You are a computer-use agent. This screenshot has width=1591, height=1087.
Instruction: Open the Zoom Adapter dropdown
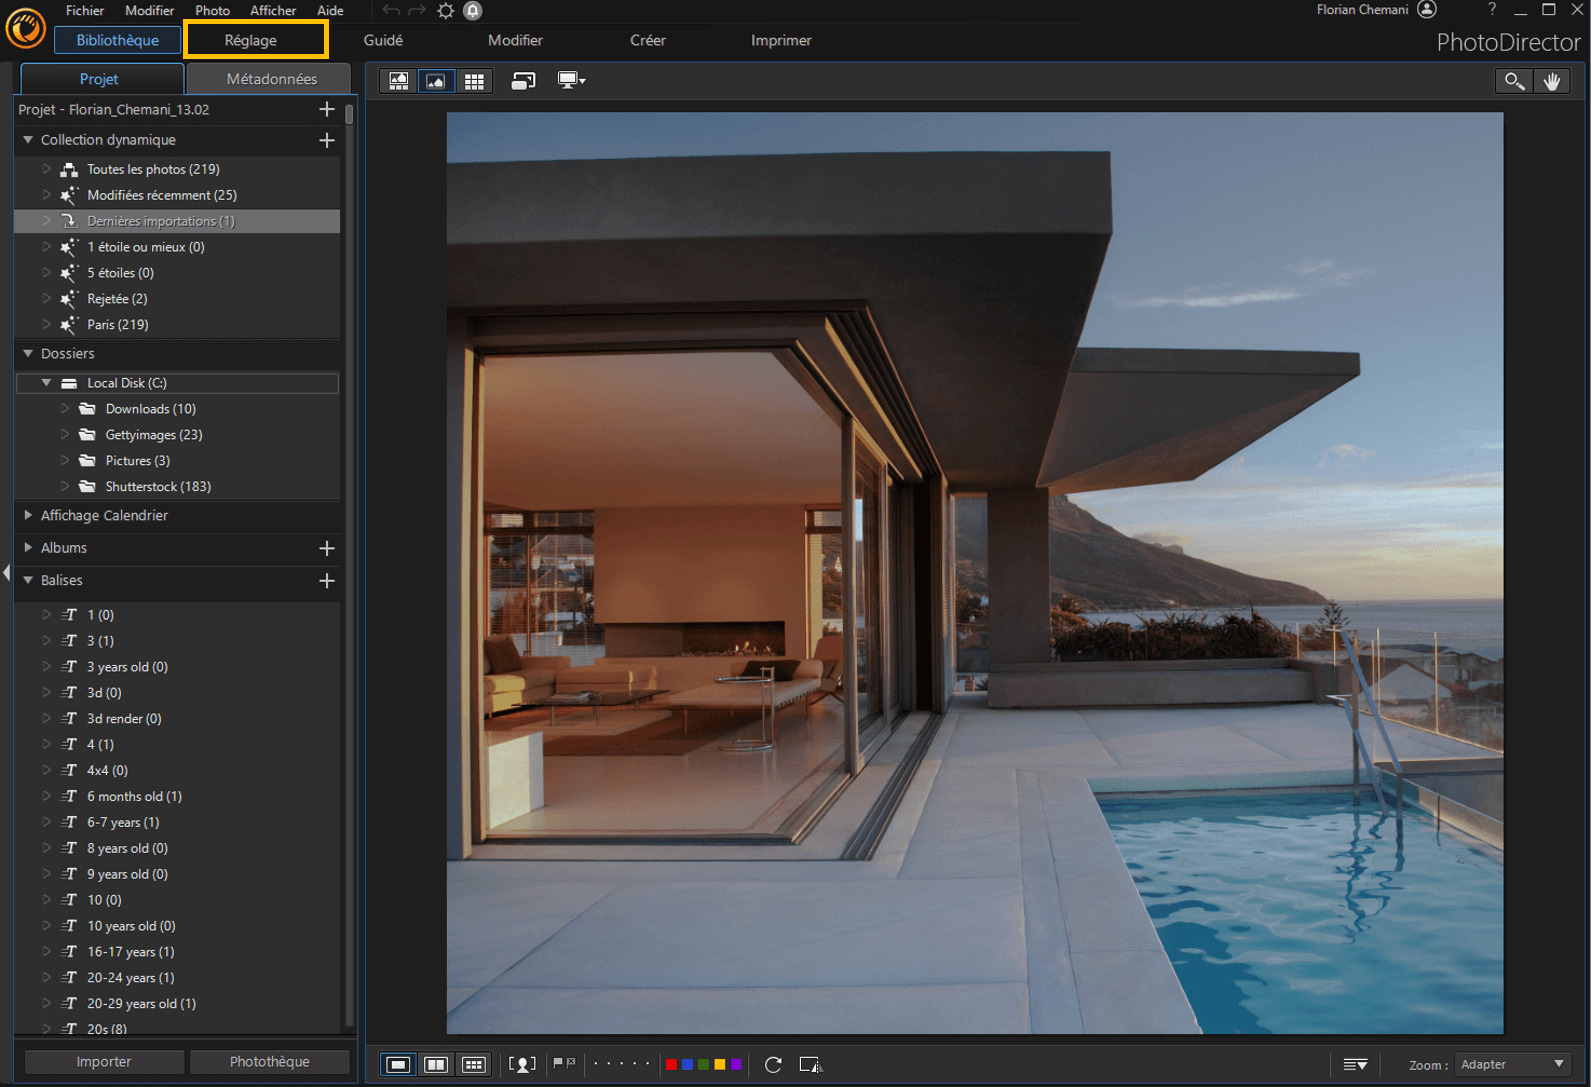tap(1512, 1064)
